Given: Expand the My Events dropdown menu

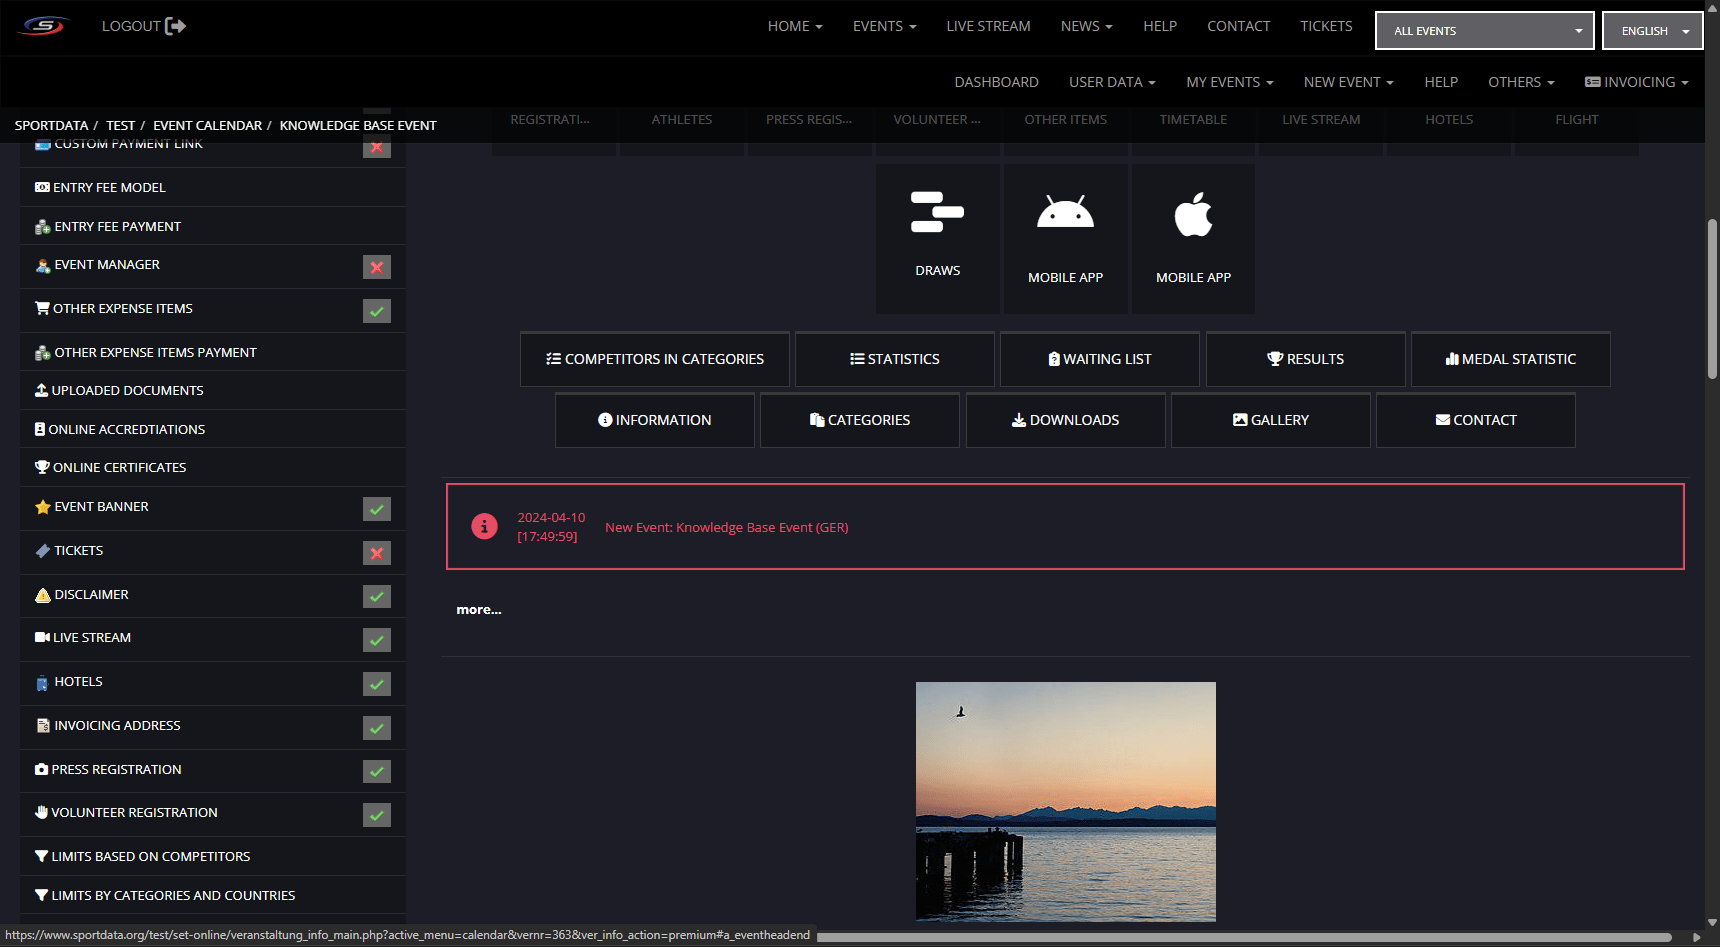Looking at the screenshot, I should 1229,82.
